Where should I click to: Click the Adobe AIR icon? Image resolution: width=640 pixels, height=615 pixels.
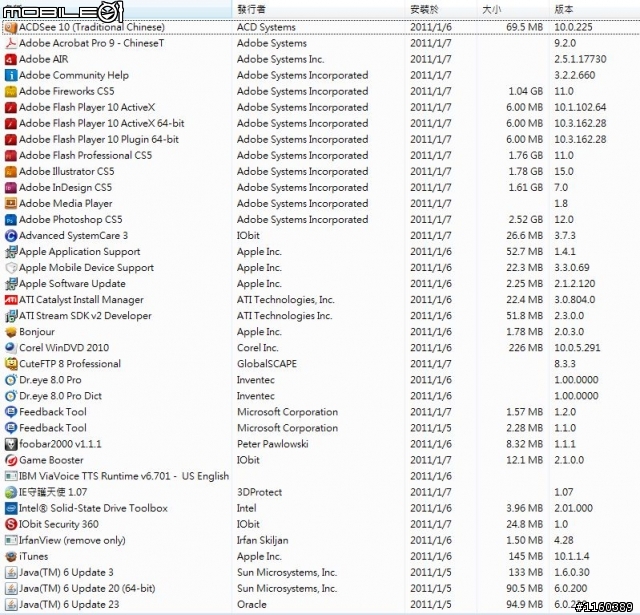(x=11, y=59)
